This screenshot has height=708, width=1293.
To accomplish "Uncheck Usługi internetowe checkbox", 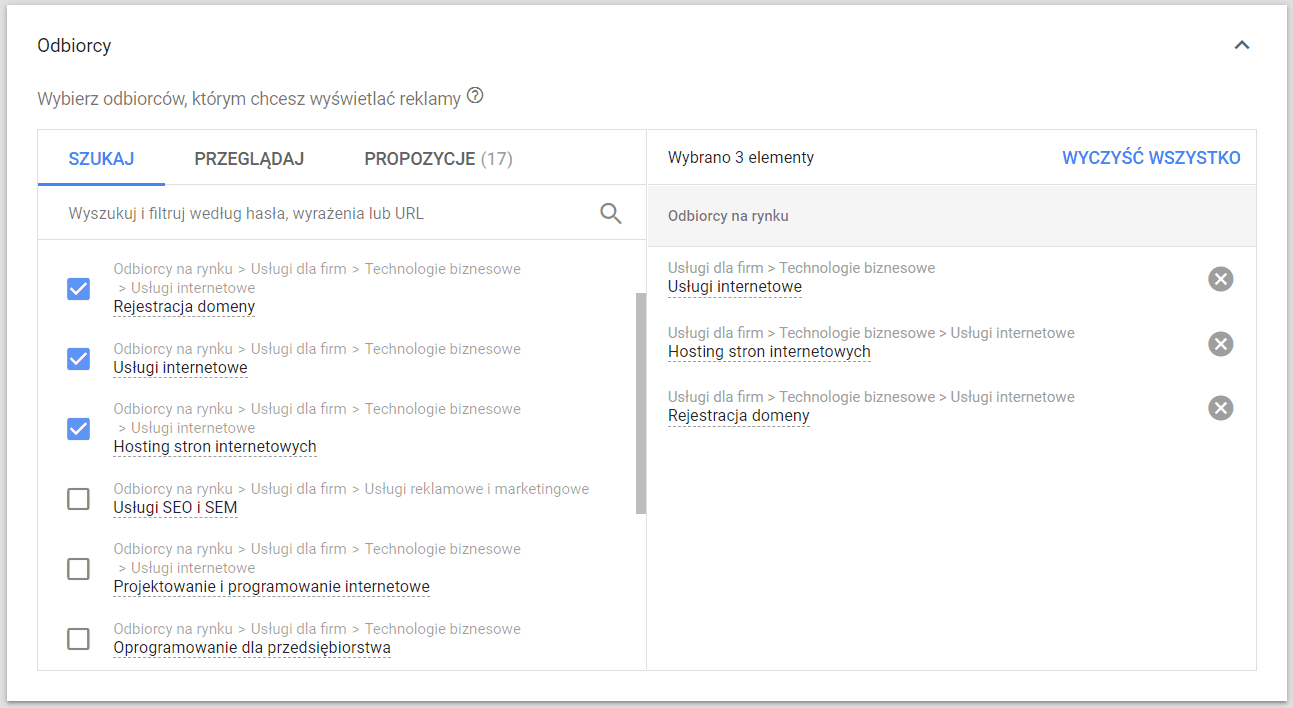I will (x=78, y=359).
